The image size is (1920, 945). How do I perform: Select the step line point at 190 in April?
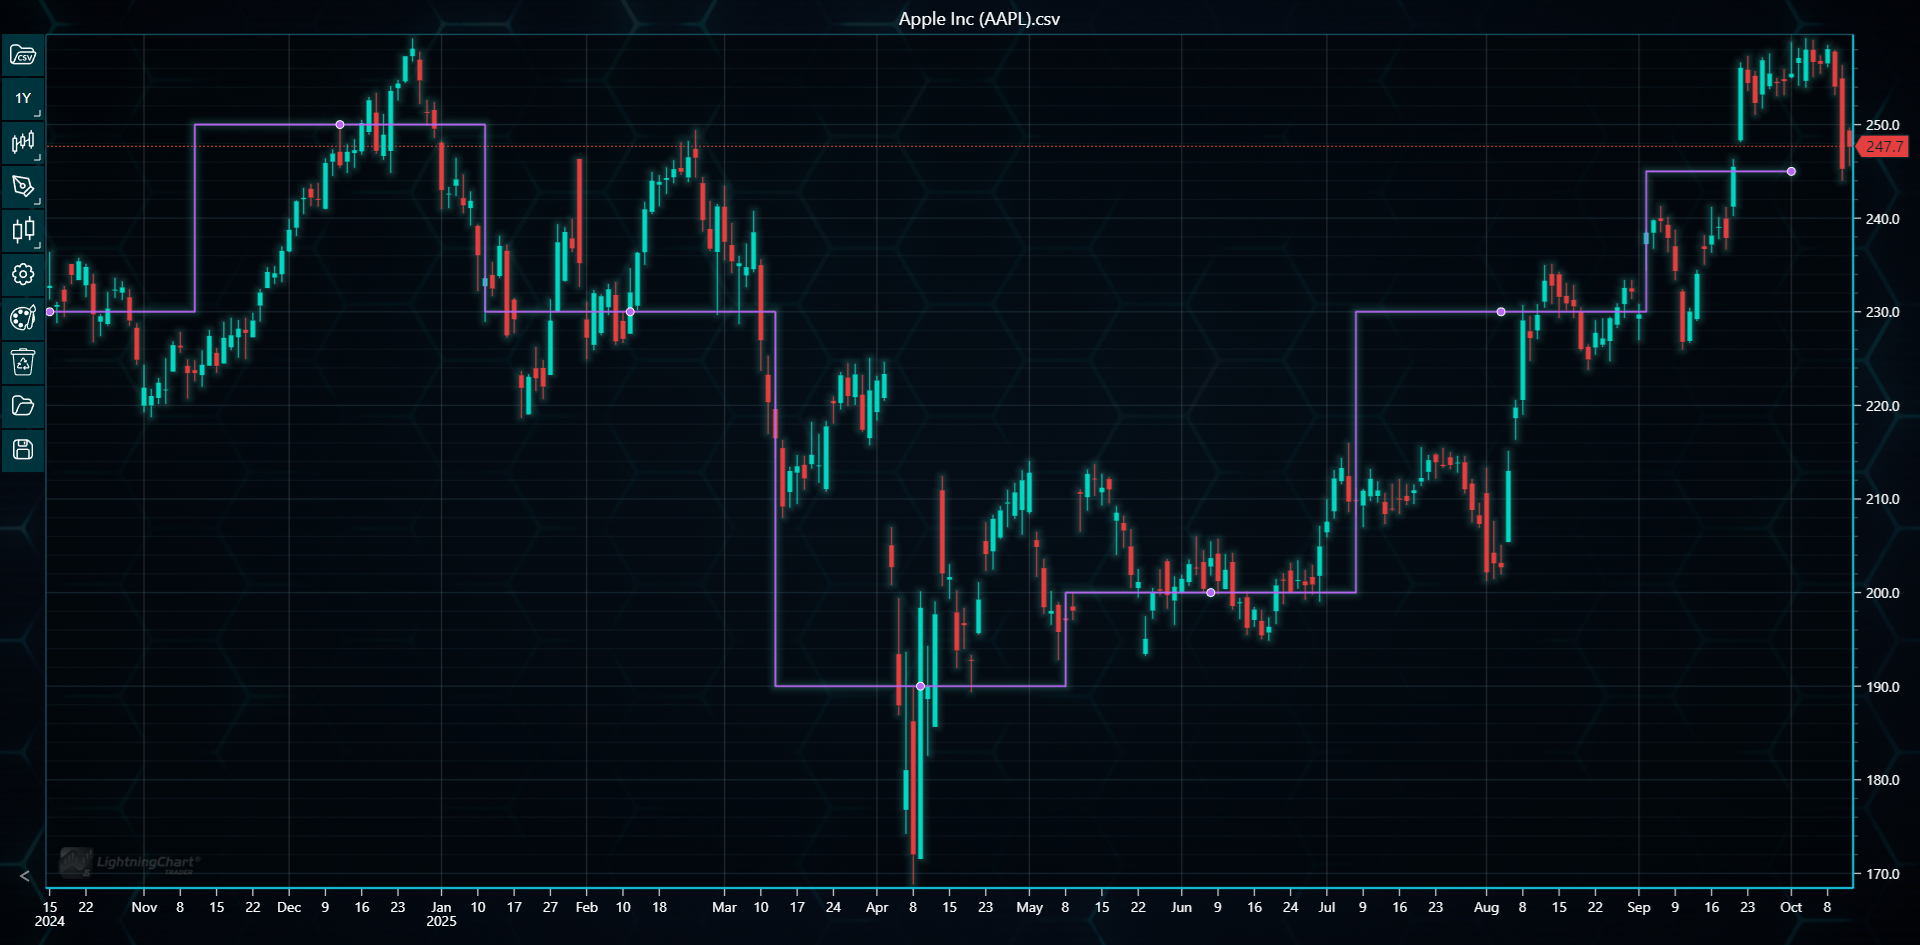tap(921, 686)
